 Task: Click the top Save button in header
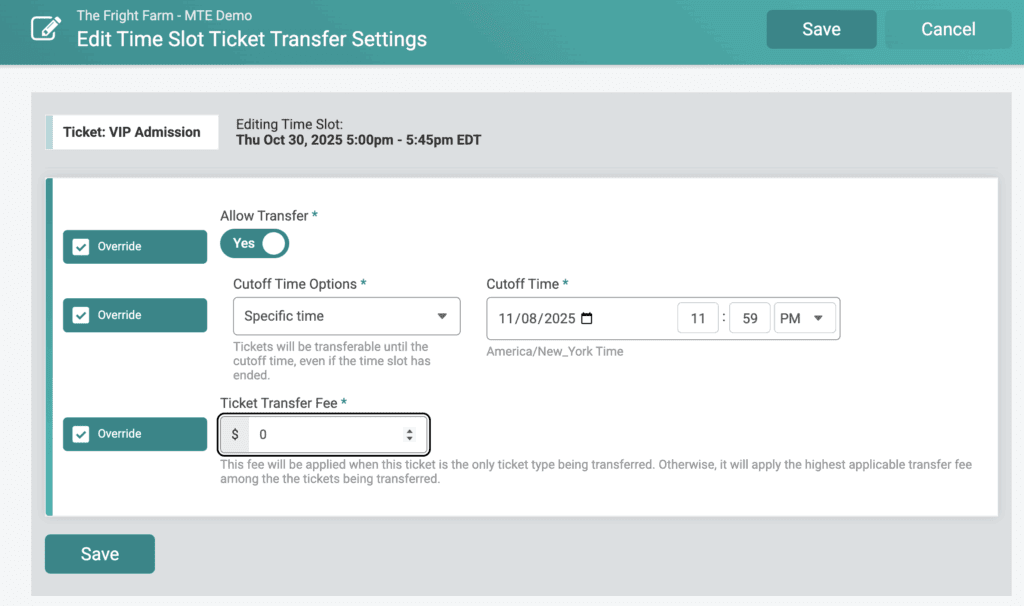click(x=821, y=29)
